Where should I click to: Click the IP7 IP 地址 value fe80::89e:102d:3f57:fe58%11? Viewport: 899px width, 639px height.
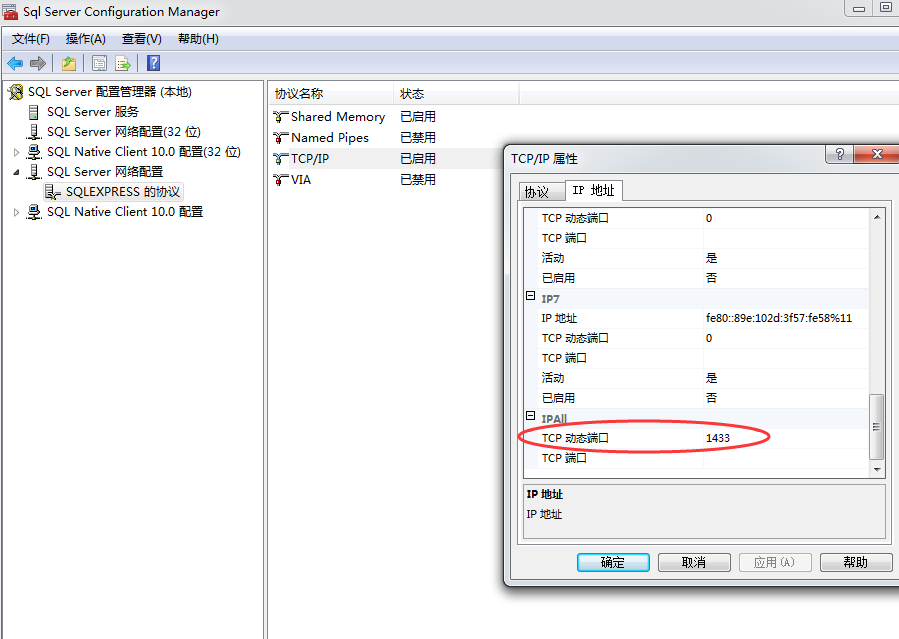(x=779, y=318)
